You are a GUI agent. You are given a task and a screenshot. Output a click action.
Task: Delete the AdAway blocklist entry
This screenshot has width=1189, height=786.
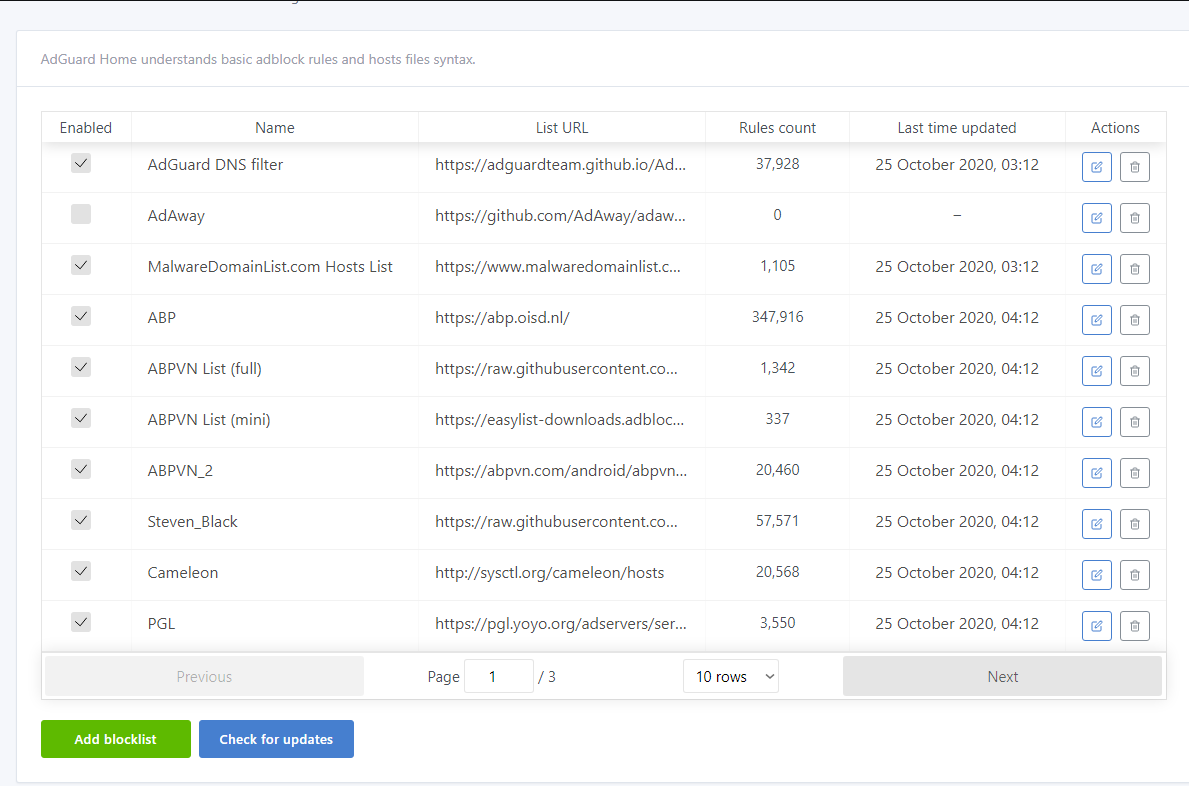[1134, 218]
